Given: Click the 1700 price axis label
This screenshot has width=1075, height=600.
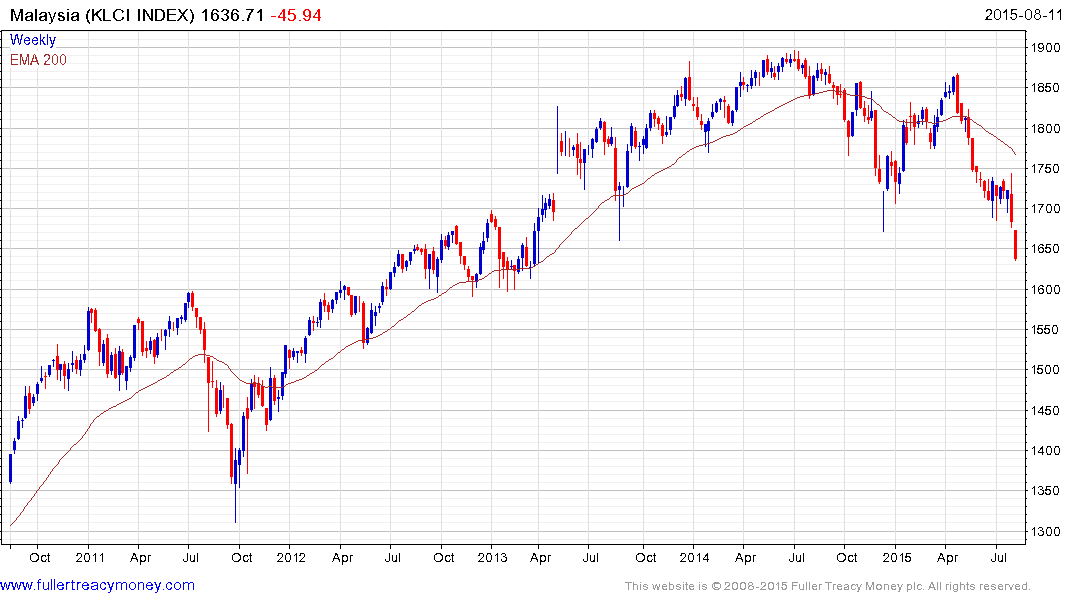Looking at the screenshot, I should click(1046, 208).
